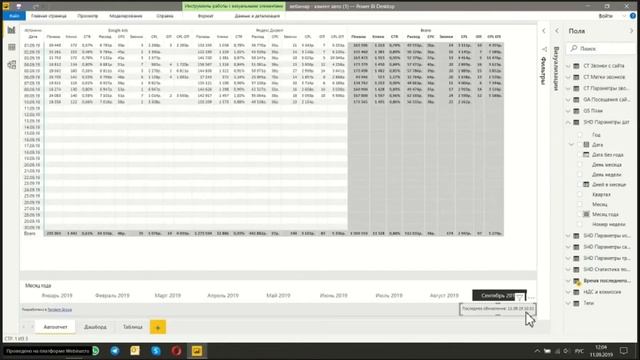Check the Месяц field checkbox

point(580,204)
